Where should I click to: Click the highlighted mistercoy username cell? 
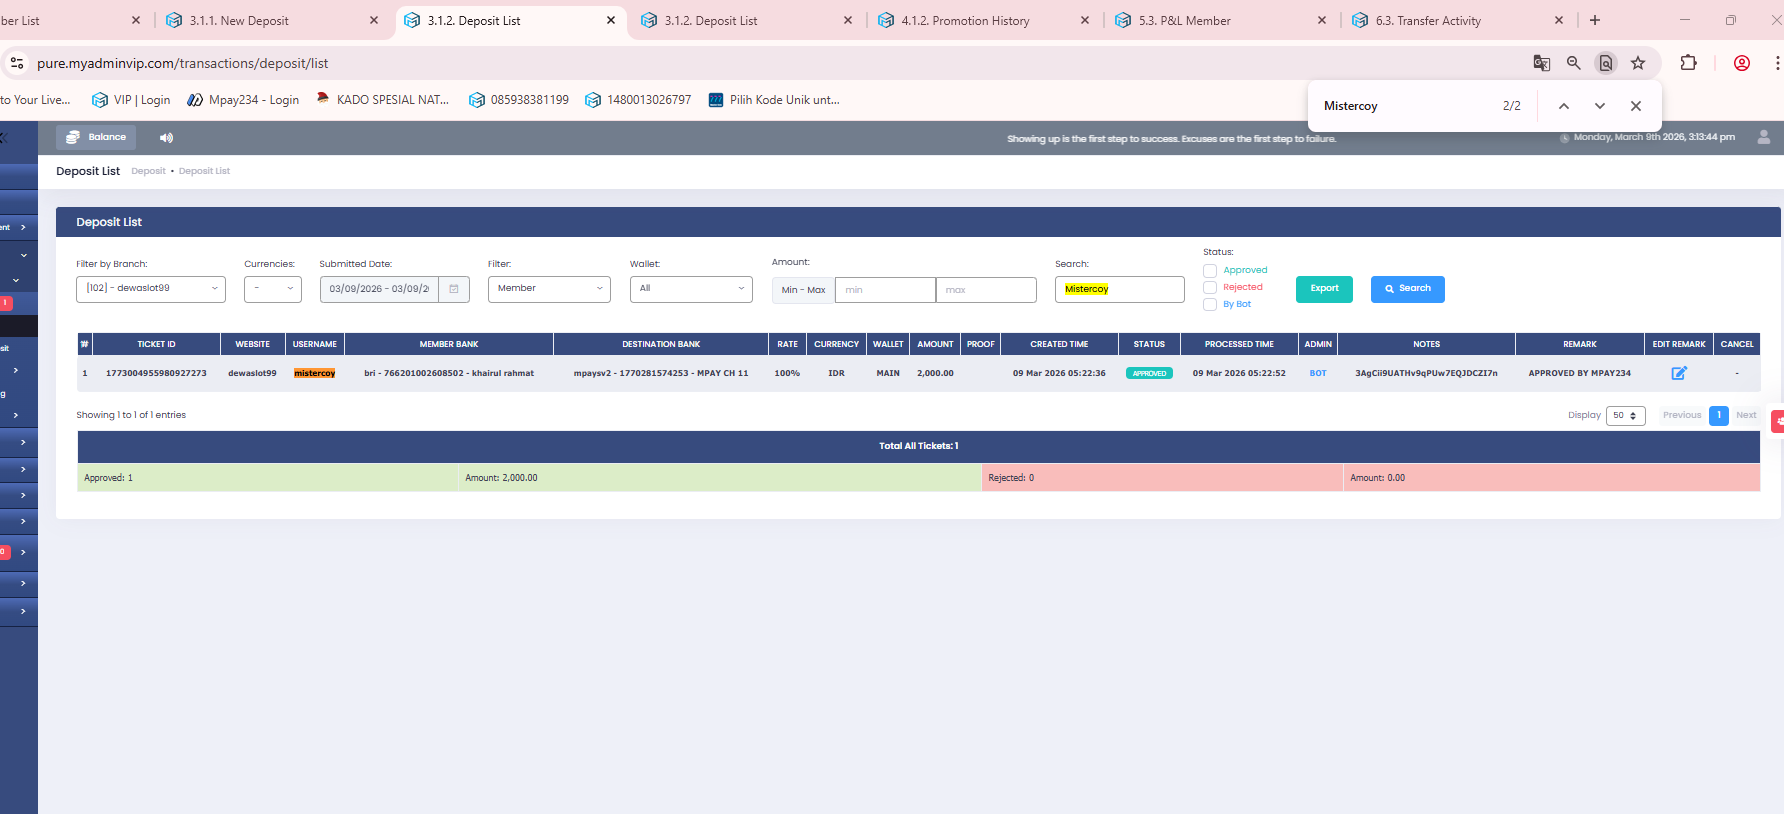click(x=314, y=373)
